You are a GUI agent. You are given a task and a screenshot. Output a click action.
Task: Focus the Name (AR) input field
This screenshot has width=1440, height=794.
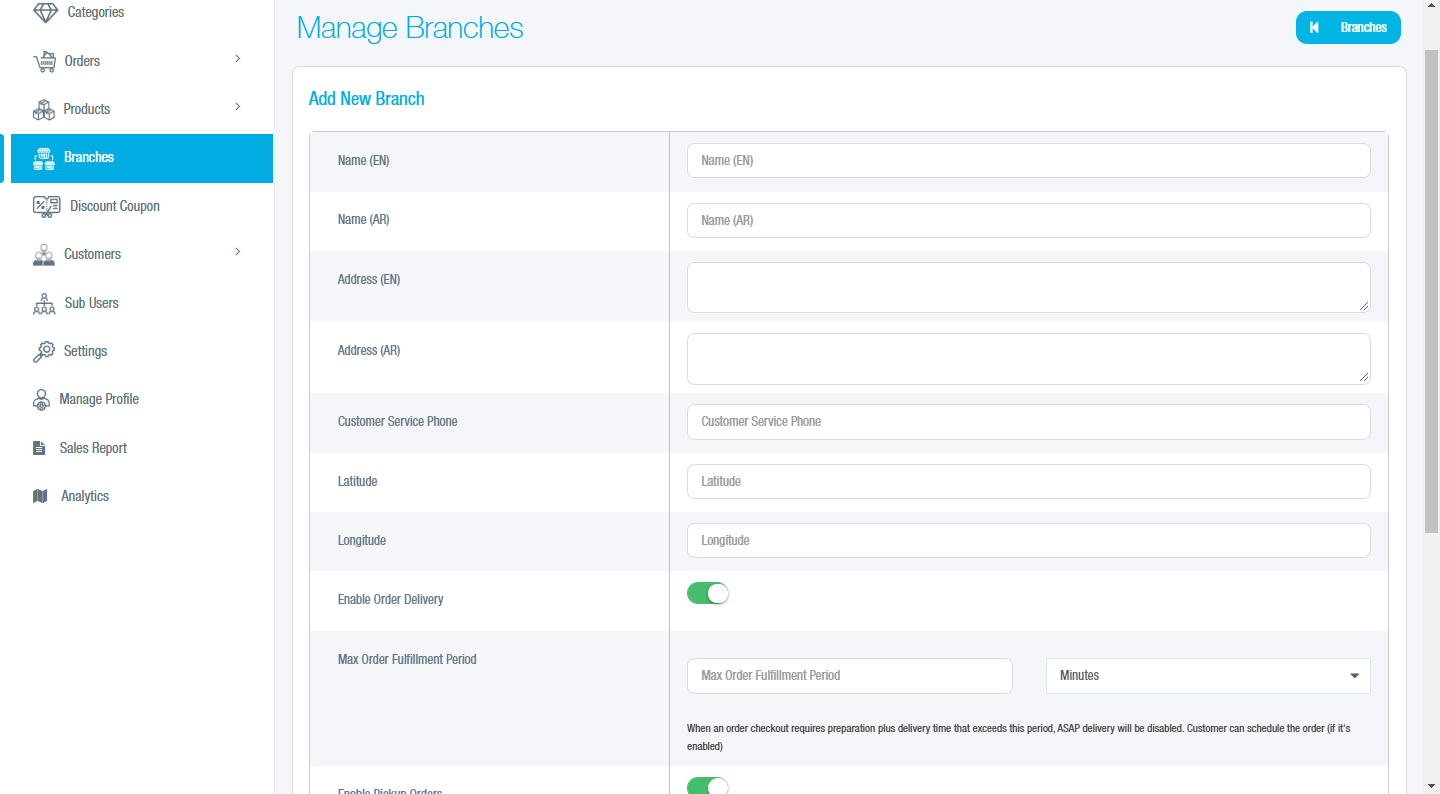pos(1028,220)
